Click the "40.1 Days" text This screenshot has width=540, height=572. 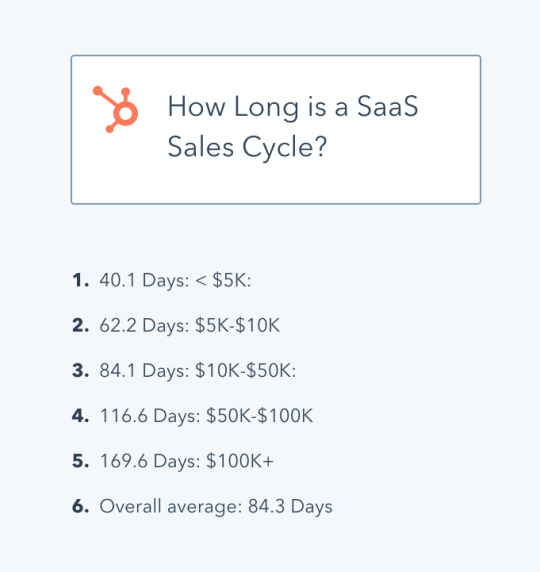[143, 281]
